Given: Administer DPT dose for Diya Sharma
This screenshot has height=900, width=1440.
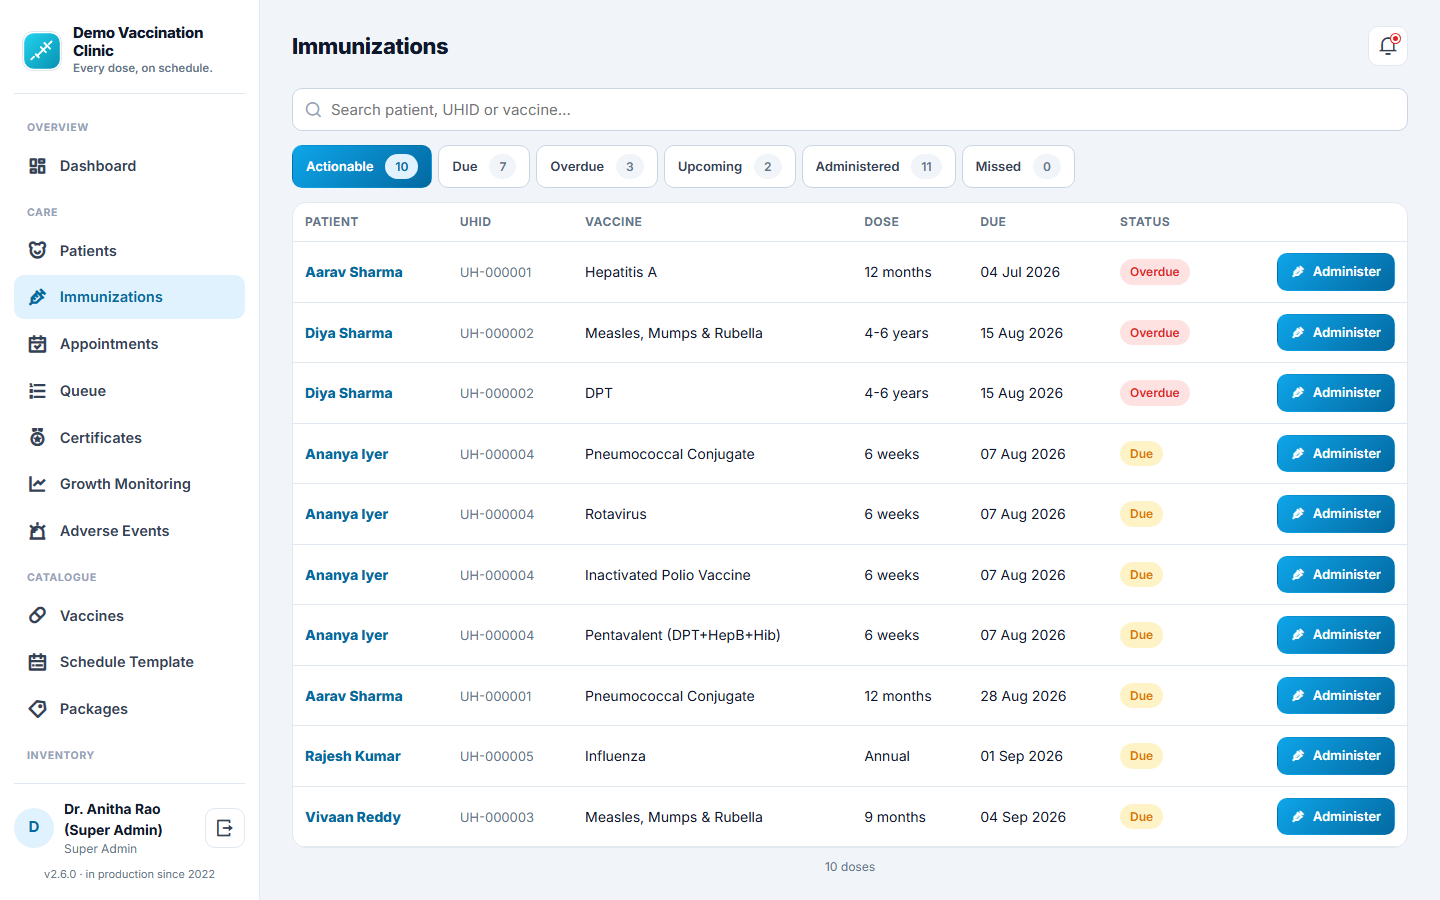Looking at the screenshot, I should tap(1335, 393).
